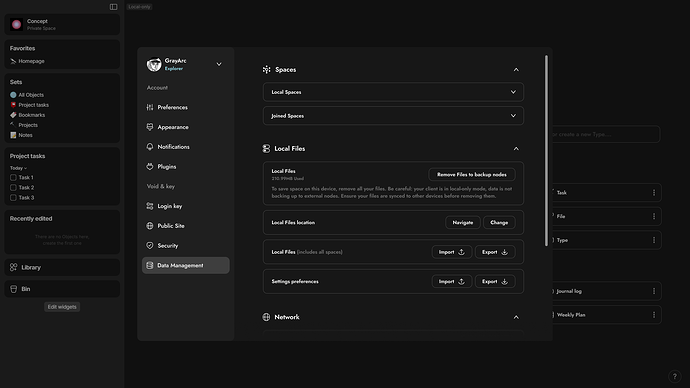
Task: Open the Projects set
Action: 28,125
